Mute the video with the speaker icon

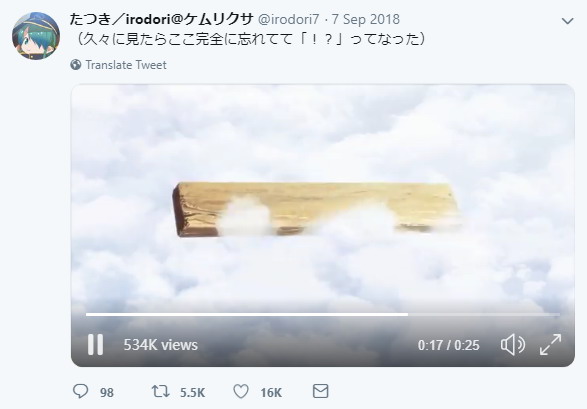click(513, 344)
